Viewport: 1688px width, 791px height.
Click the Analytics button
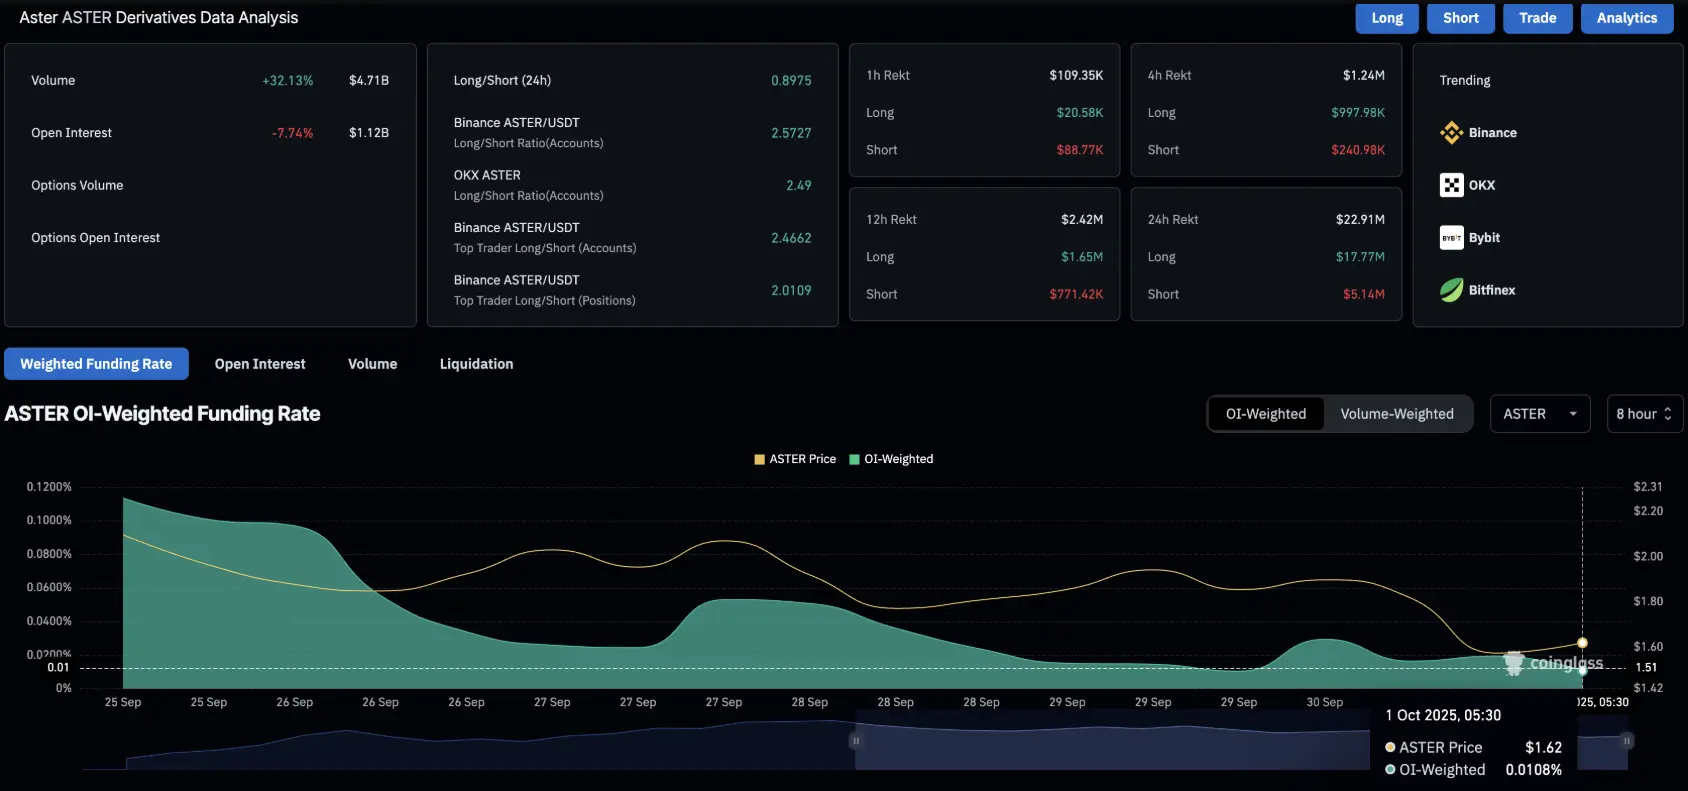[x=1626, y=18]
